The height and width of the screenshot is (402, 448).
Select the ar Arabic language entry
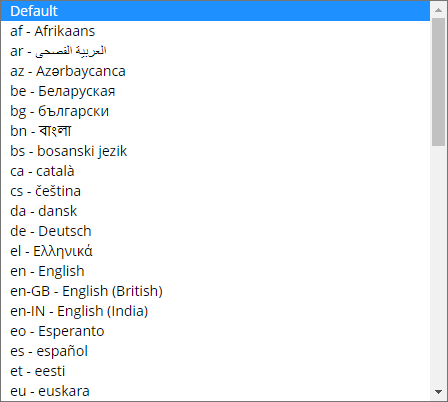click(215, 51)
